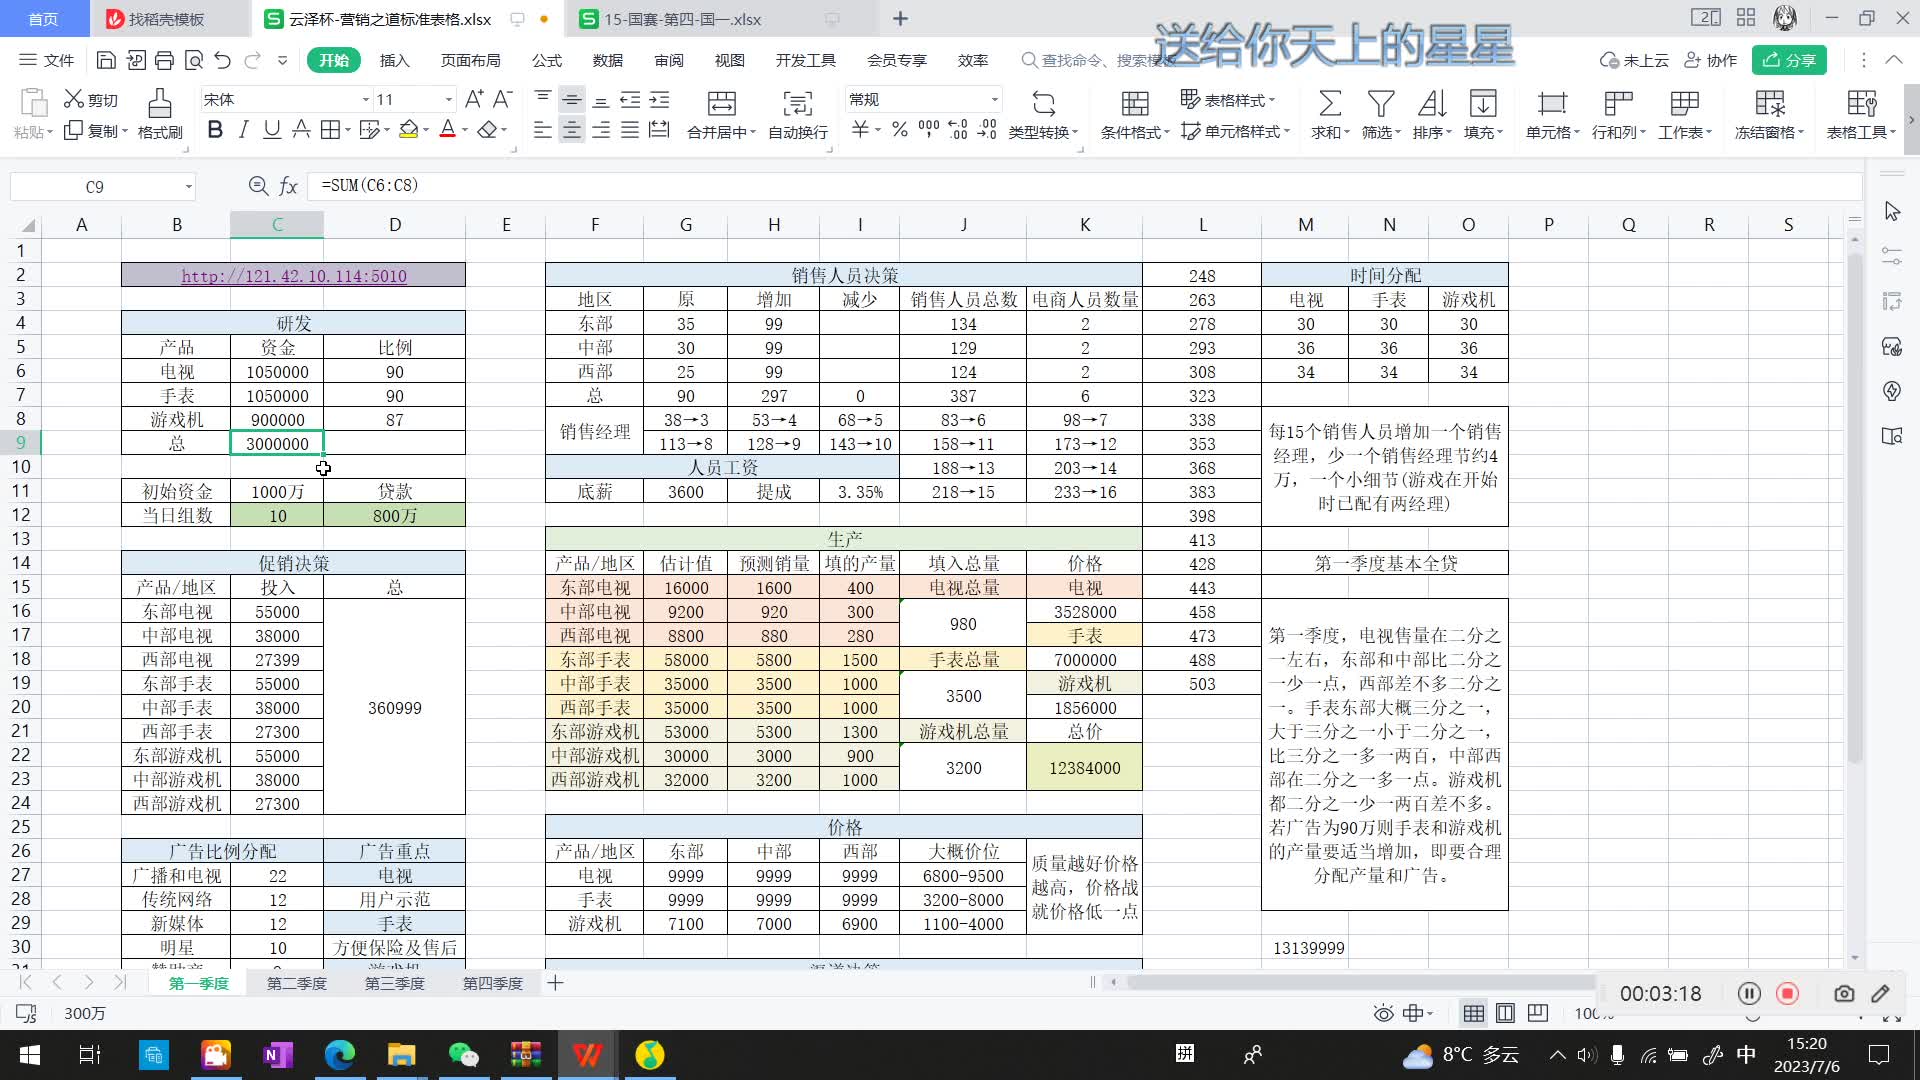The height and width of the screenshot is (1080, 1920).
Task: Pause the screen recording
Action: point(1749,993)
